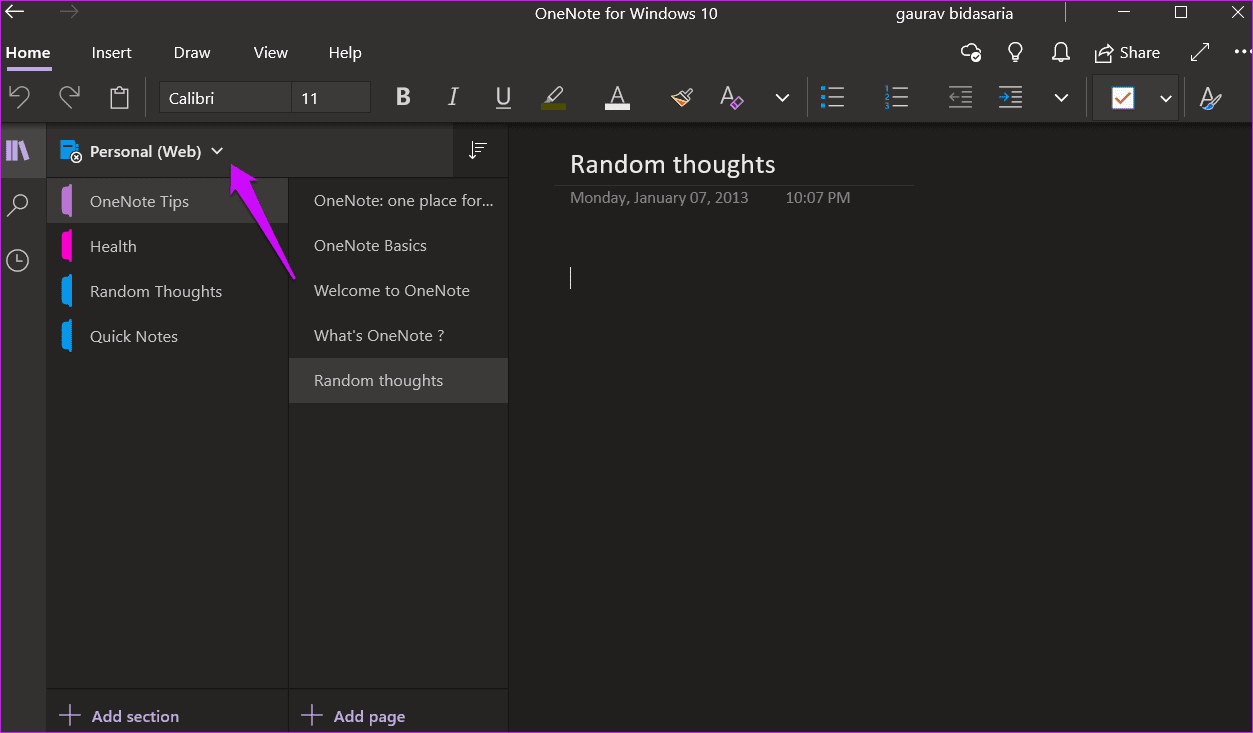1253x733 pixels.
Task: Click the Calibri font name box
Action: coord(226,98)
